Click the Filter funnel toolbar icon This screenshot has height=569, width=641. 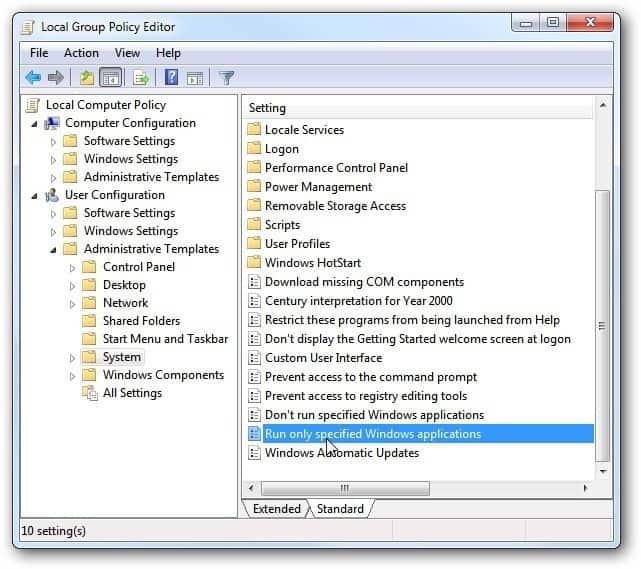point(226,77)
